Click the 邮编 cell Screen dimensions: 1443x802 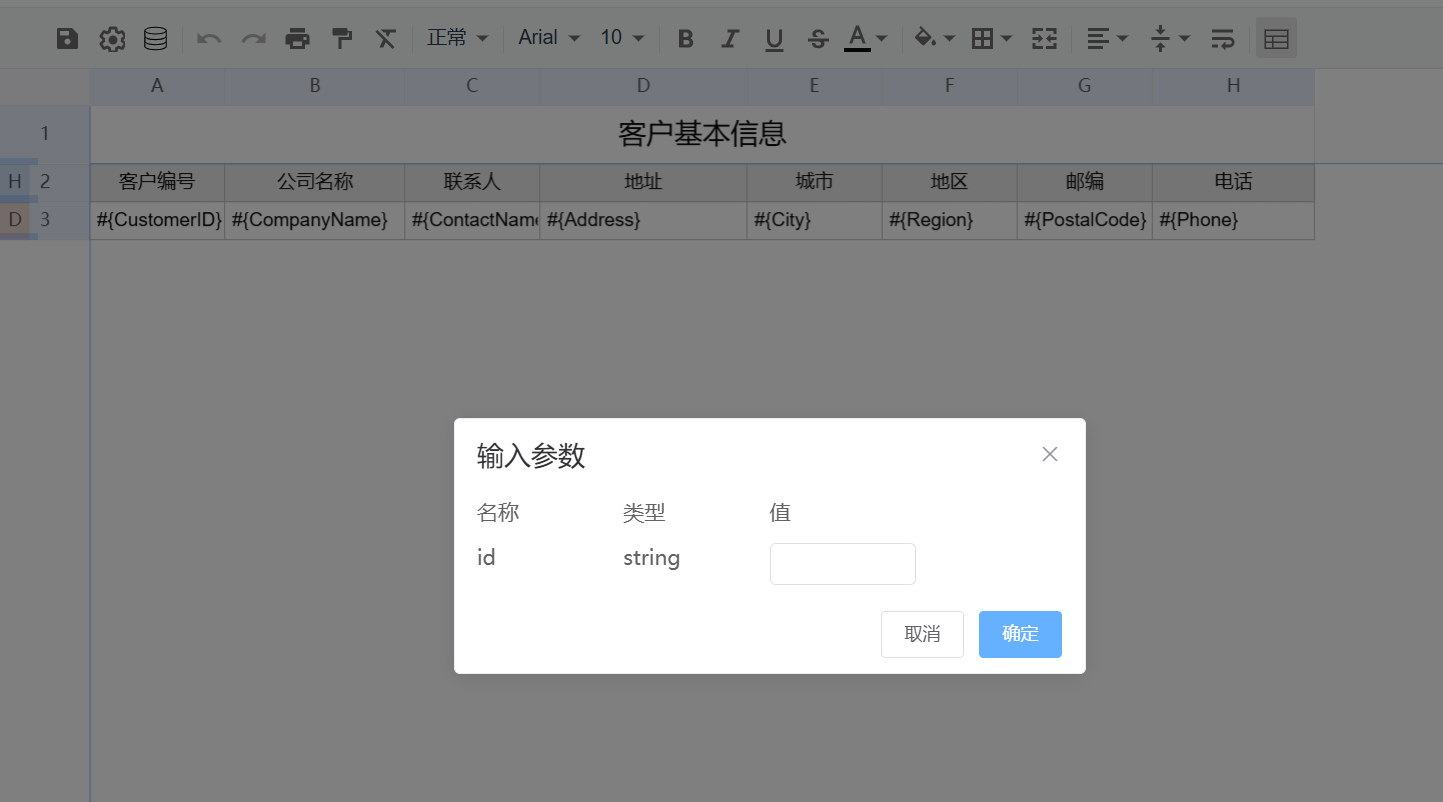point(1084,182)
